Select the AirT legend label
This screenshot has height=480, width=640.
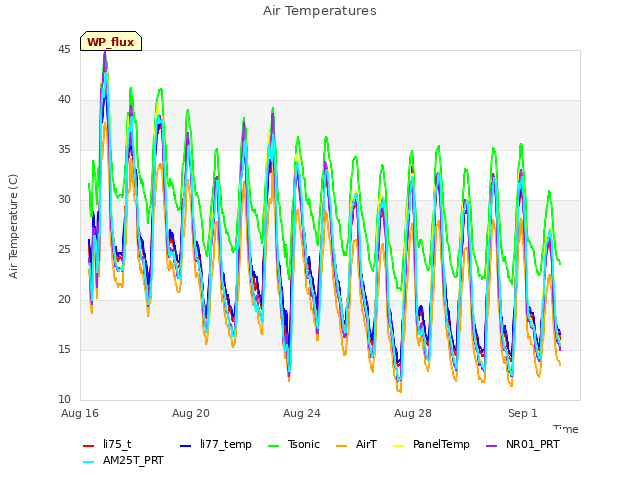(x=356, y=444)
